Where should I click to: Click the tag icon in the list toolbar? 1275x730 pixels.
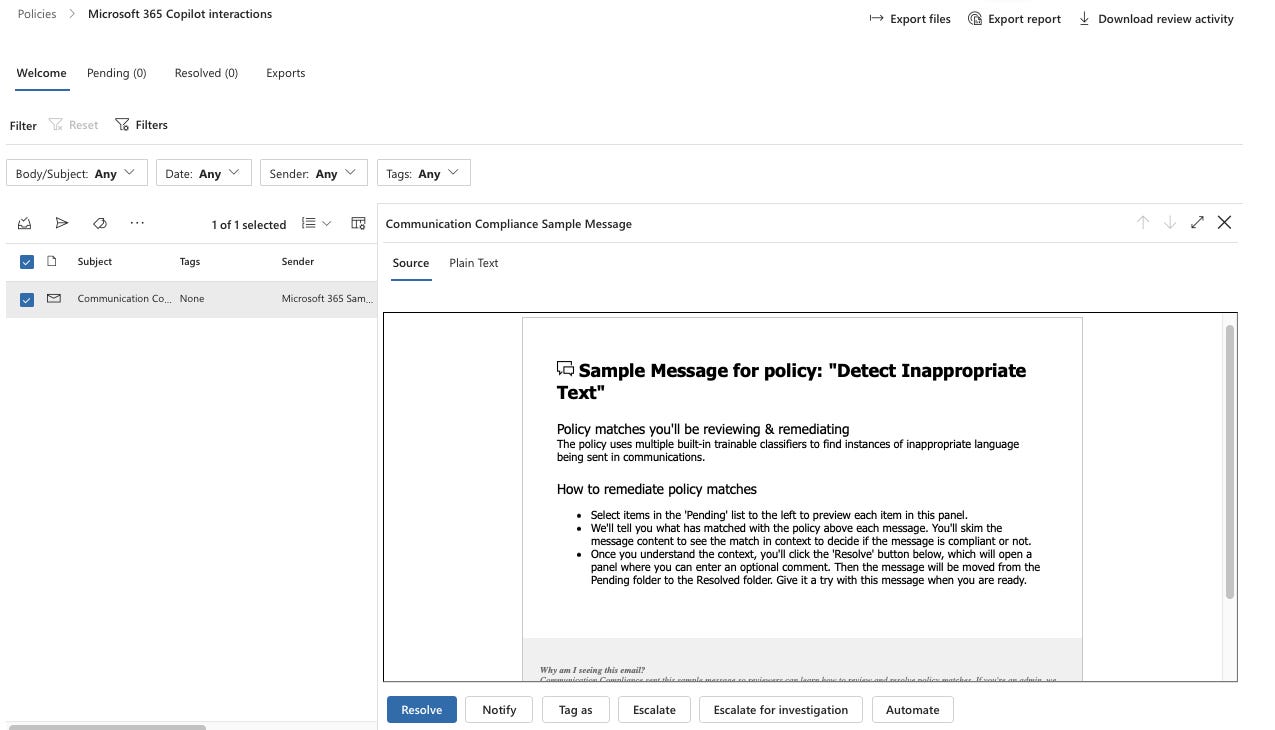pyautogui.click(x=99, y=223)
